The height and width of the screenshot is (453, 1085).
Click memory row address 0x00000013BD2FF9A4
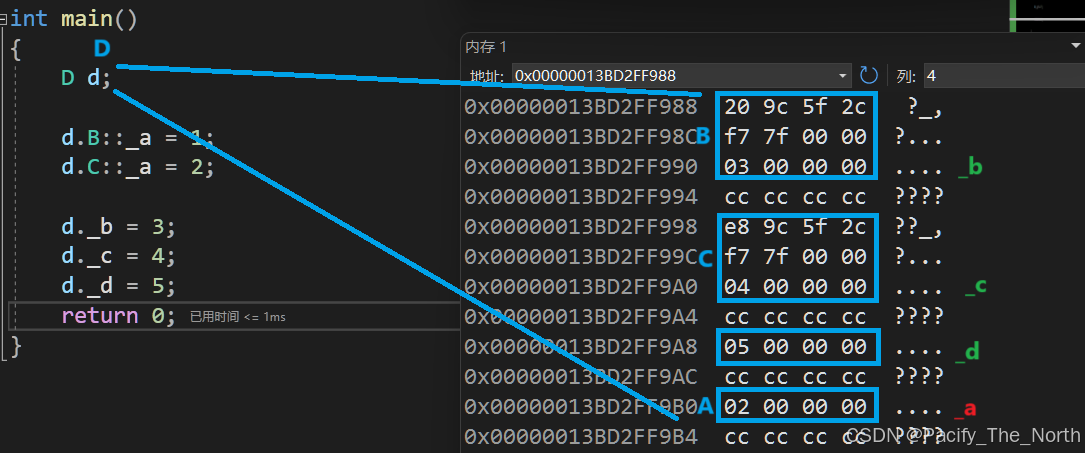tap(581, 317)
